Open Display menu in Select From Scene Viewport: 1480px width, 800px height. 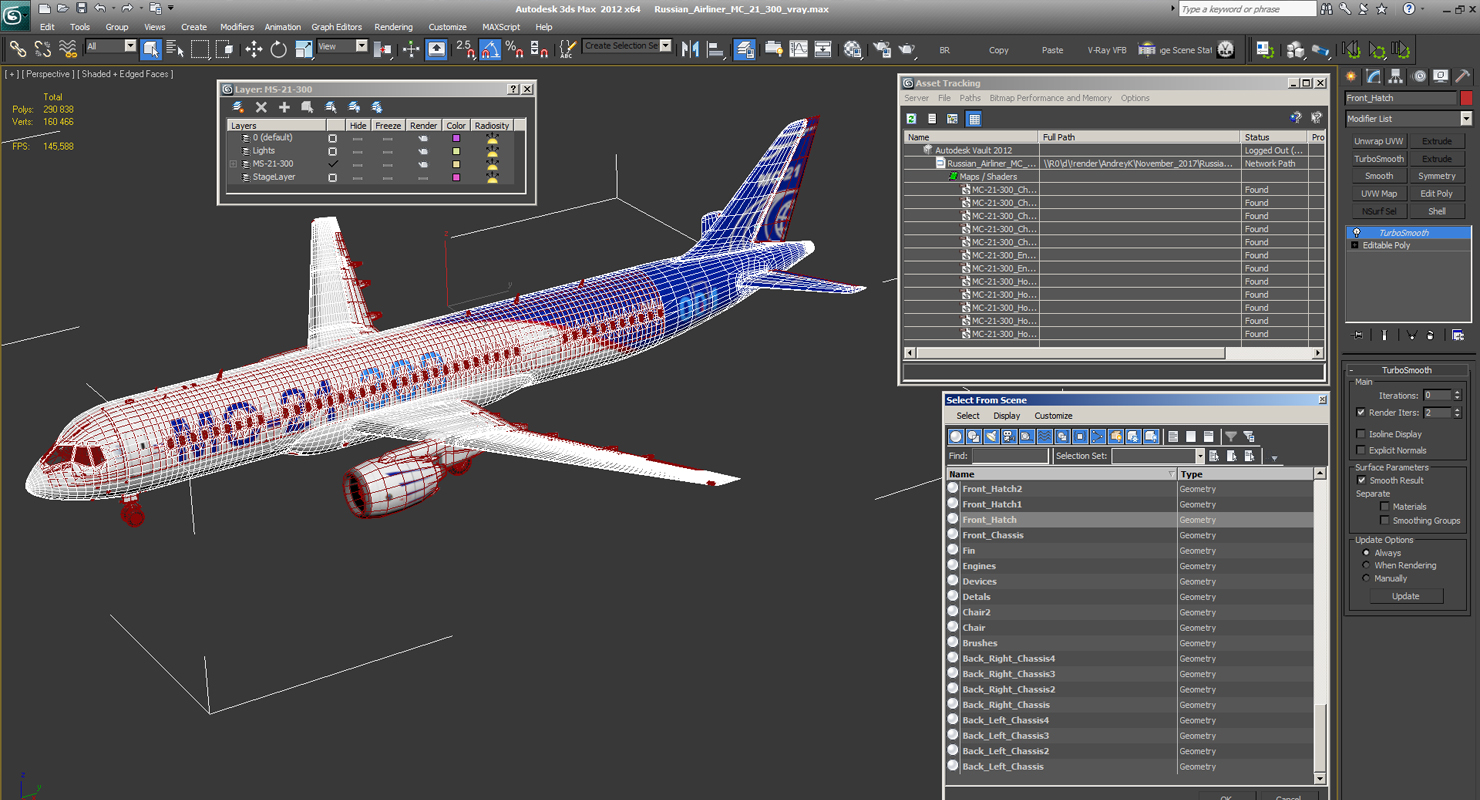1006,416
